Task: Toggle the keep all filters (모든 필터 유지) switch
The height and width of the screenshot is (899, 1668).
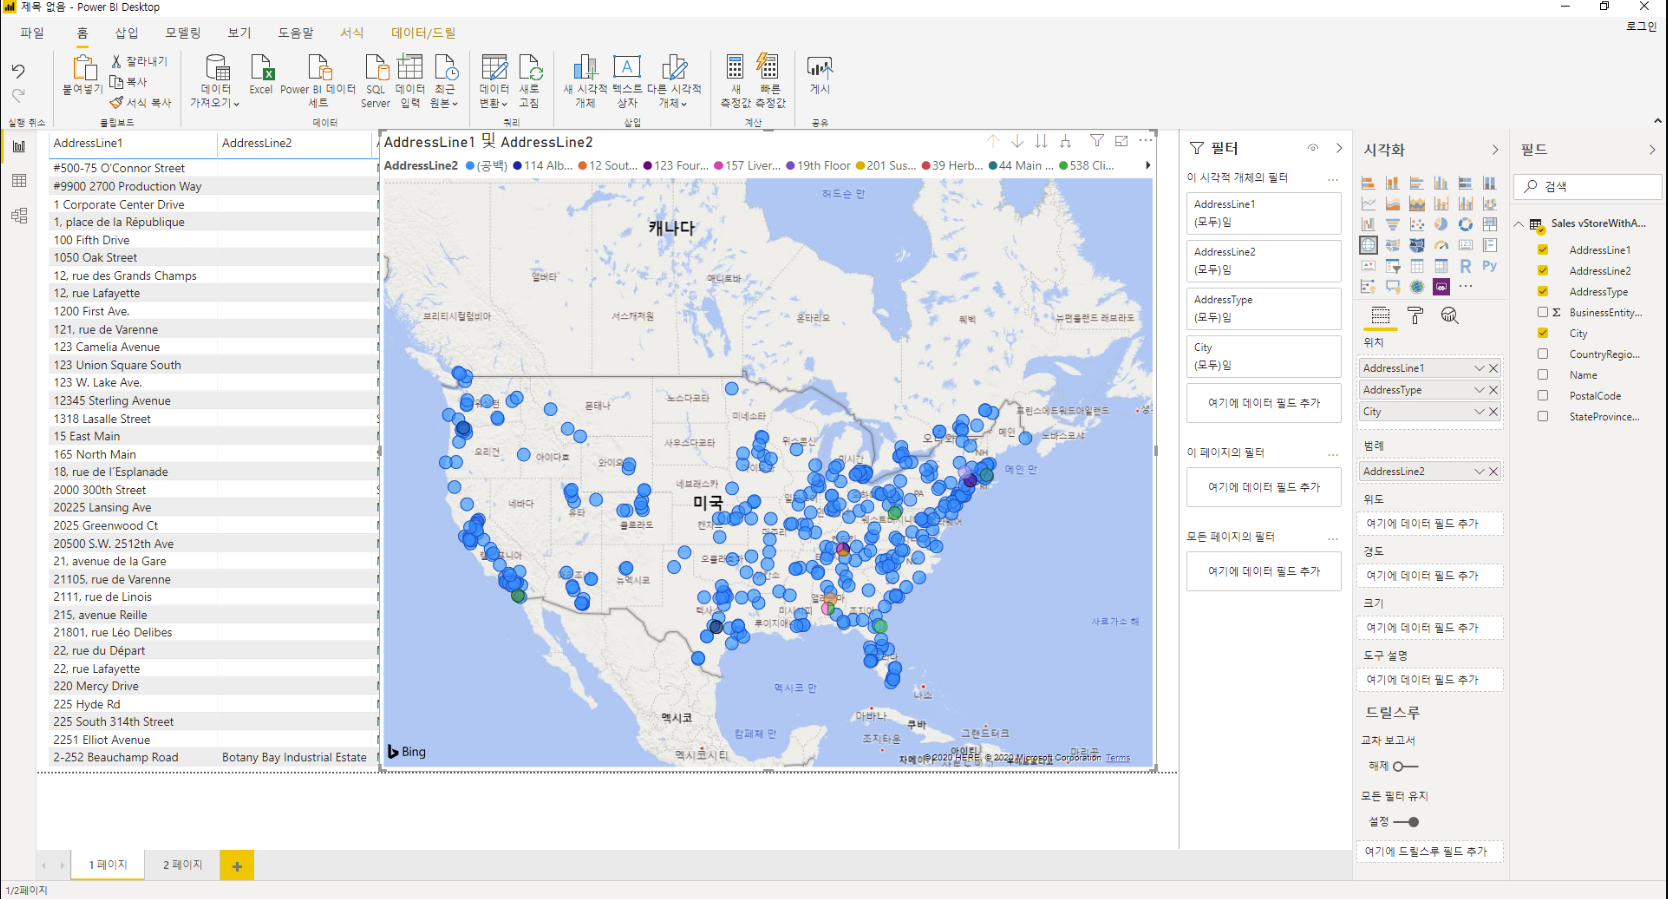Action: (x=1406, y=822)
